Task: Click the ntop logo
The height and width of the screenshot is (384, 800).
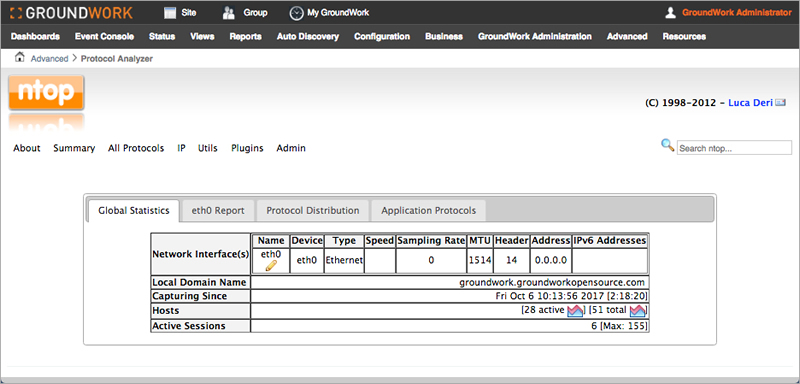Action: pyautogui.click(x=46, y=92)
